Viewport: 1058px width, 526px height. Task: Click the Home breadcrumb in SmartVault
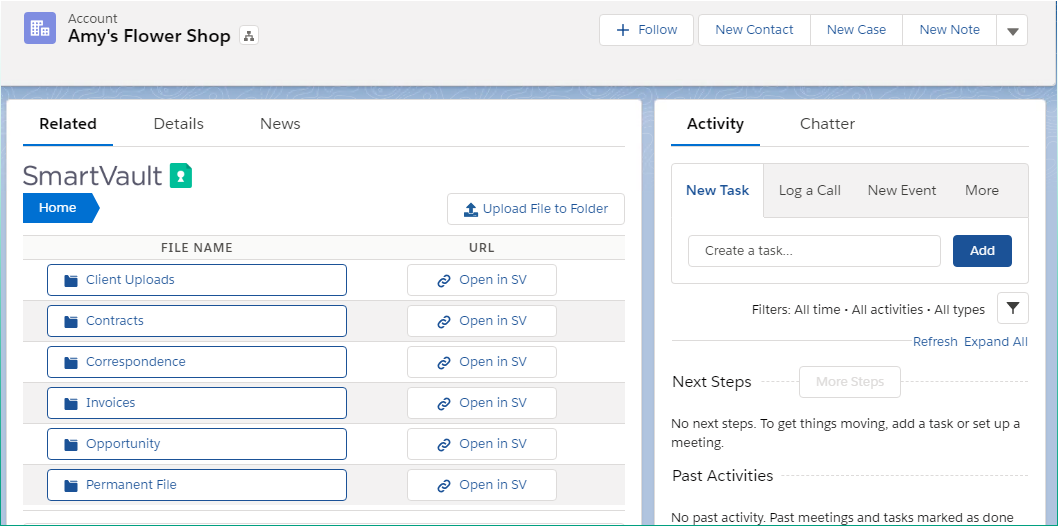[60, 208]
